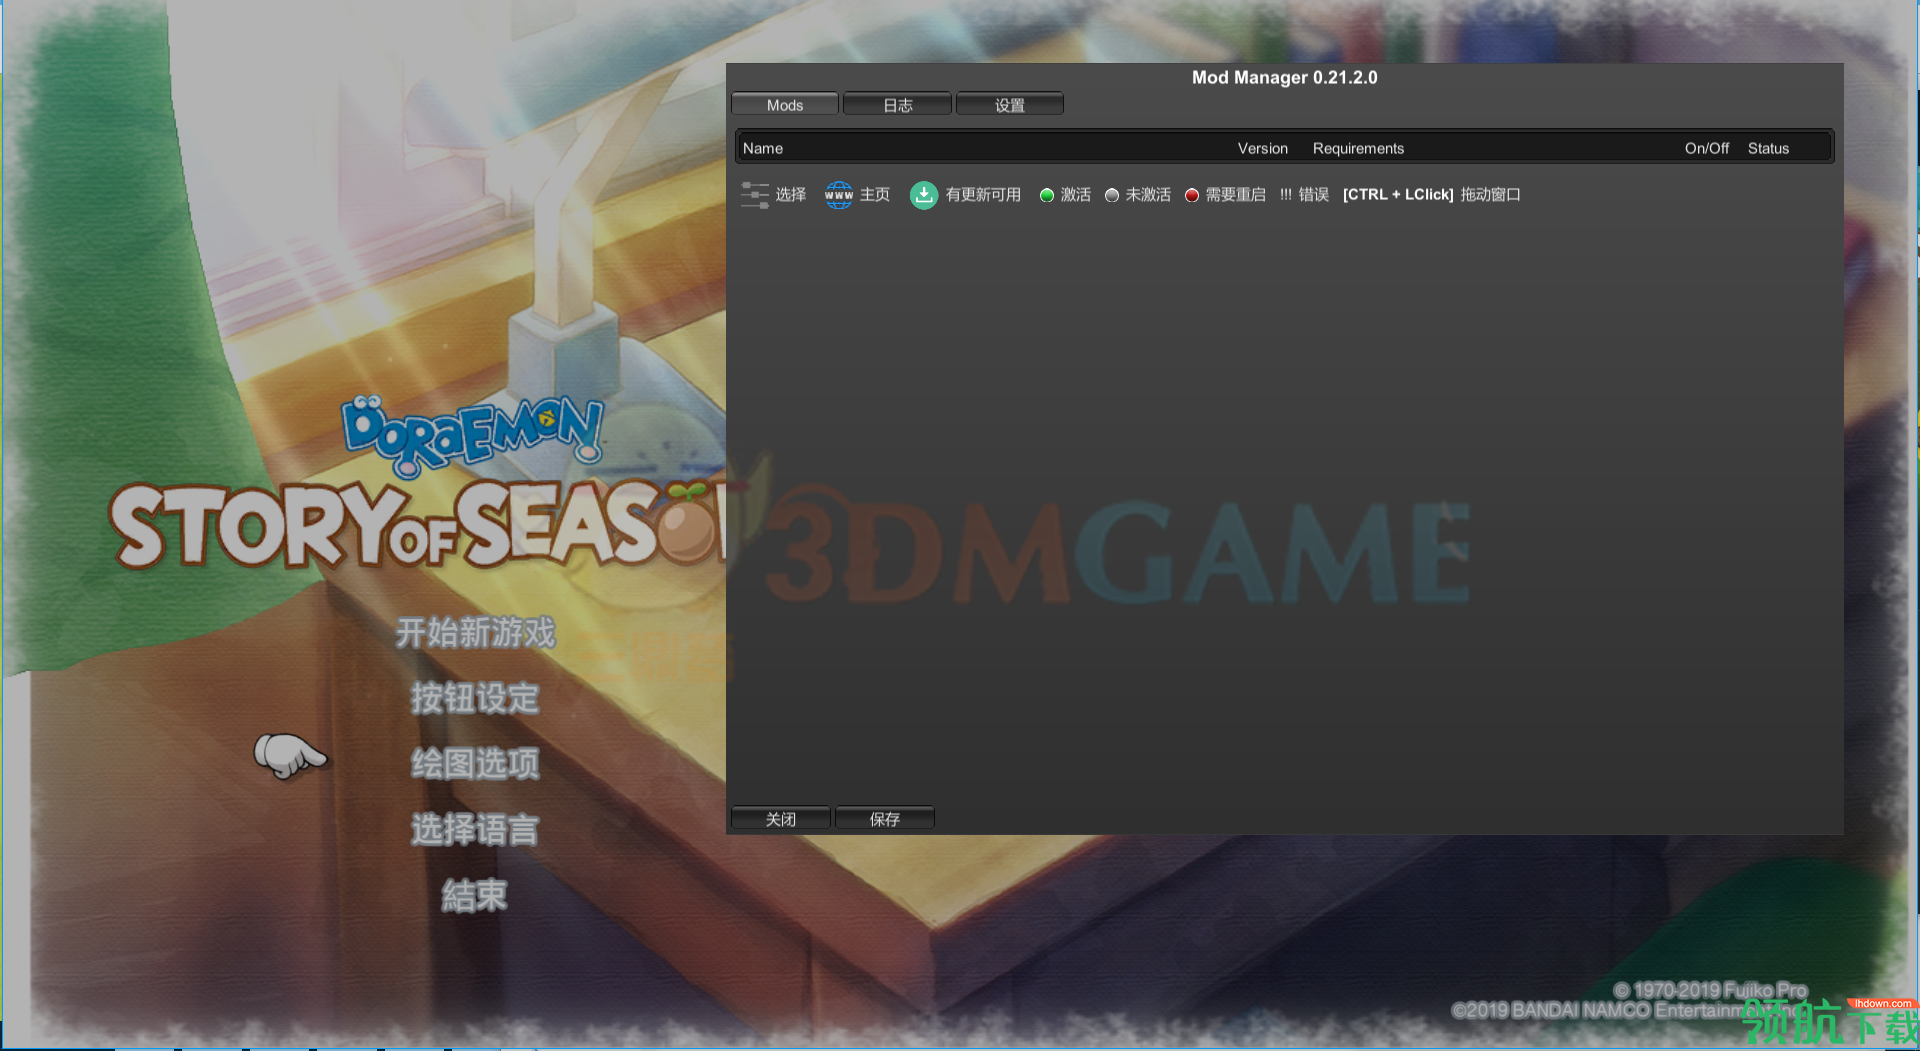Select 绘图选项 in game menu
The image size is (1920, 1051).
(x=475, y=764)
